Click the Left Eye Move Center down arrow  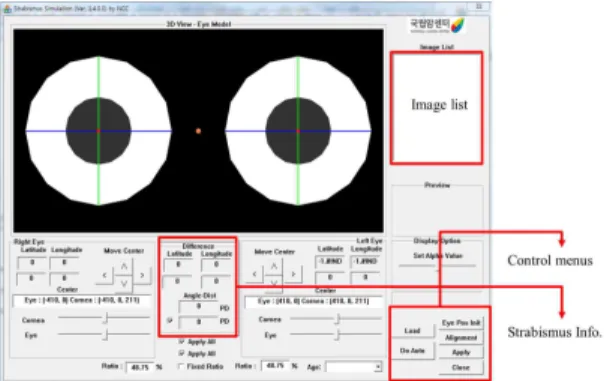click(x=273, y=283)
